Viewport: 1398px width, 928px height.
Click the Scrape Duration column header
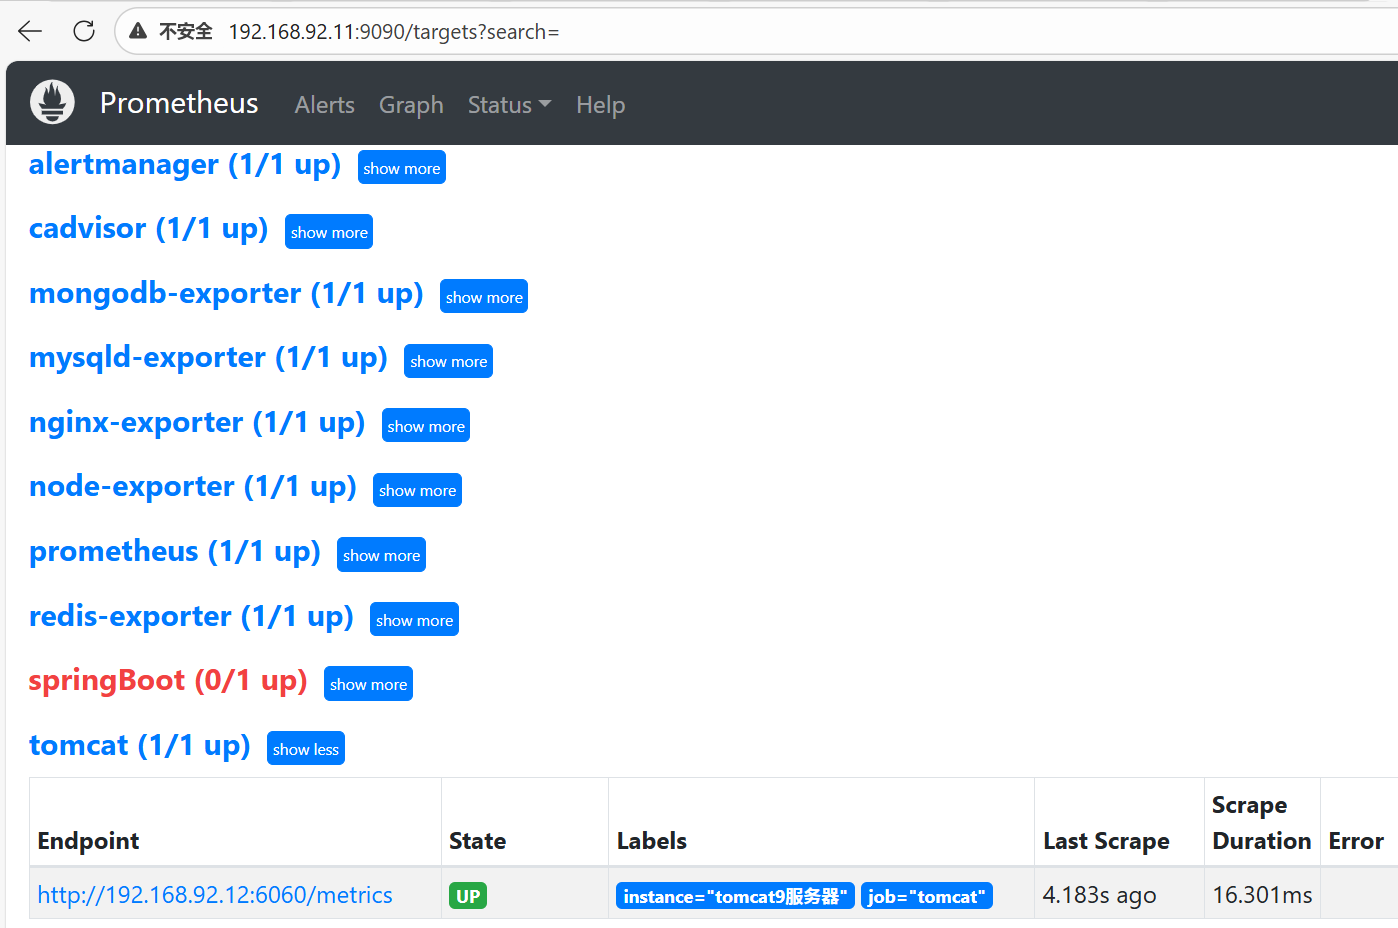(1262, 823)
